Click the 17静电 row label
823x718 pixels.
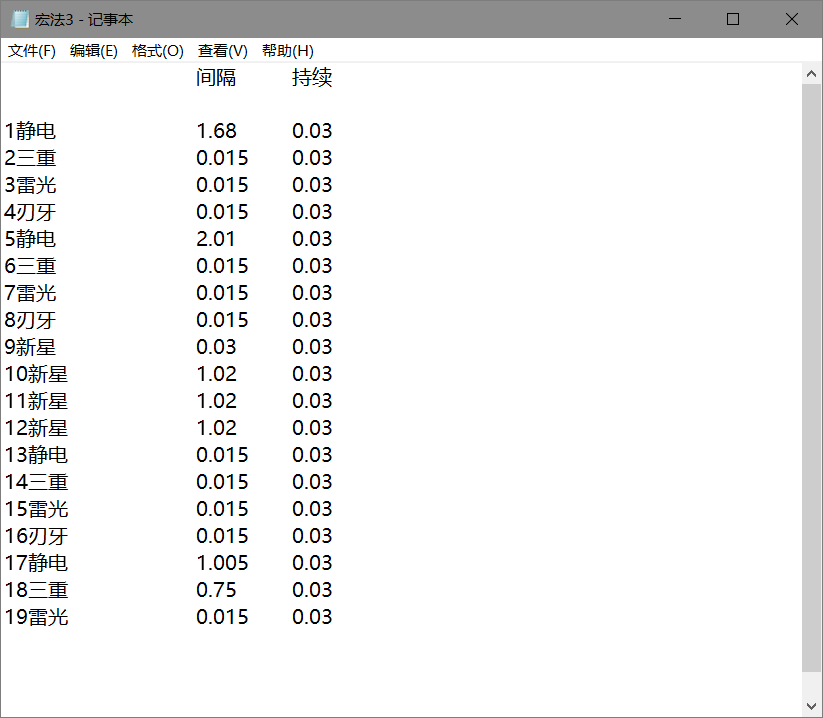pyautogui.click(x=36, y=563)
